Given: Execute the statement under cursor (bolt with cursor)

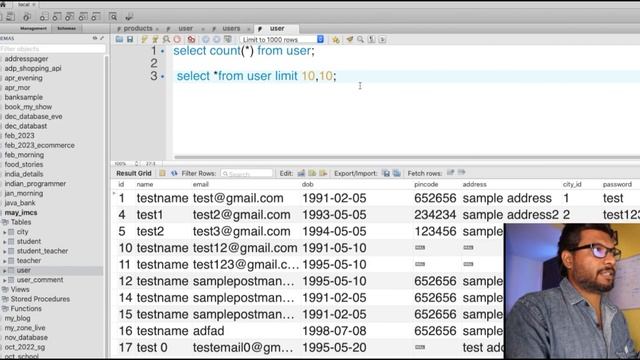Looking at the screenshot, I should point(155,39).
